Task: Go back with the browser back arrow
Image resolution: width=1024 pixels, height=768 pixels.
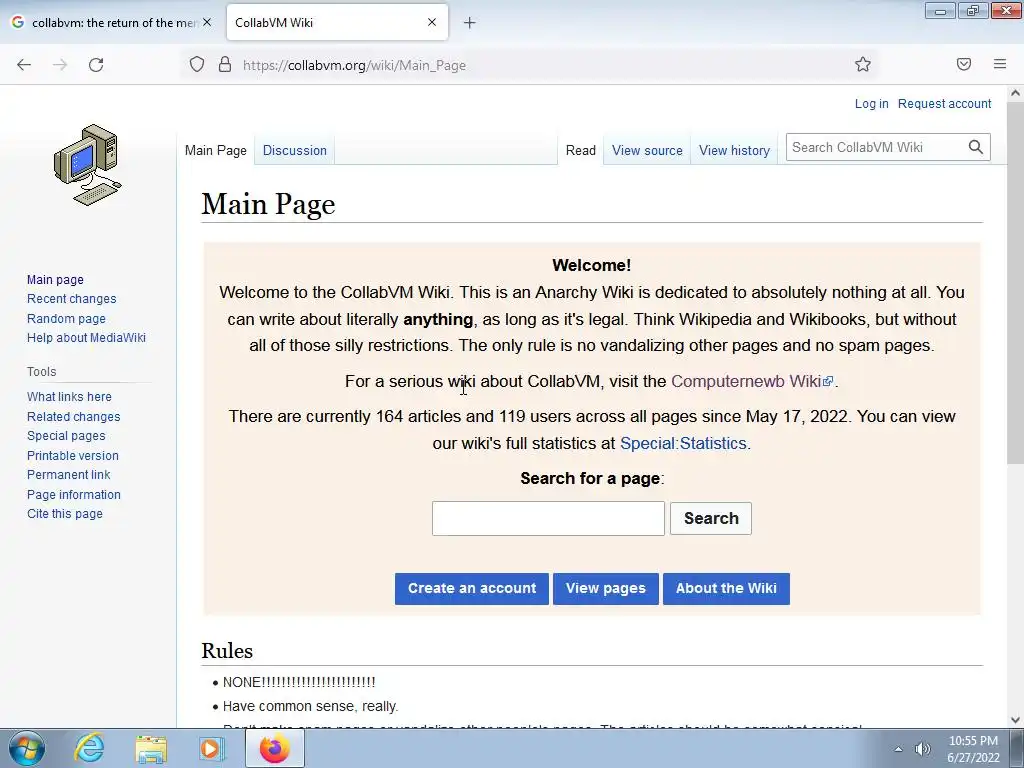Action: [x=24, y=65]
